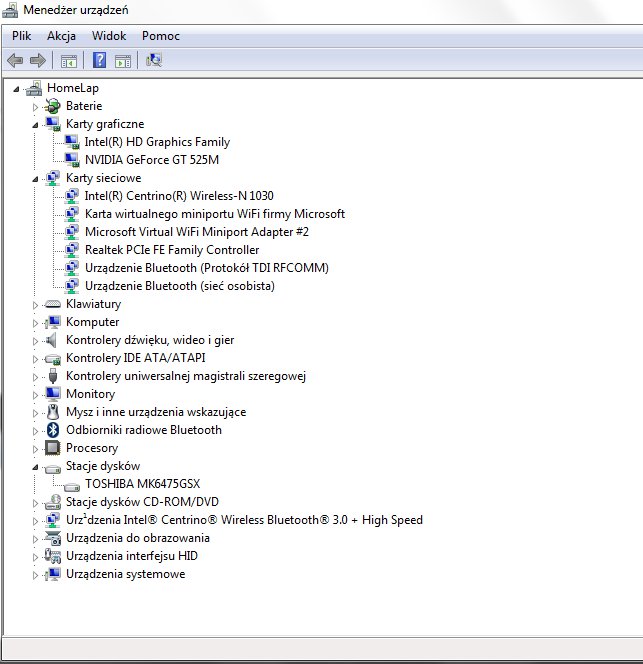Click the TOSHIBA MK6475GSX drive icon
The width and height of the screenshot is (643, 664).
(72, 486)
